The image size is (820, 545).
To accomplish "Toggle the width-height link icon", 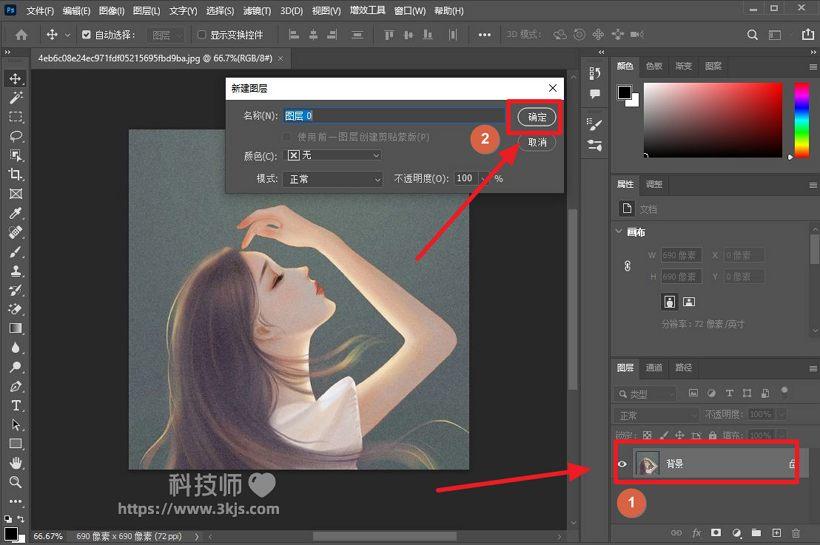I will 628,266.
